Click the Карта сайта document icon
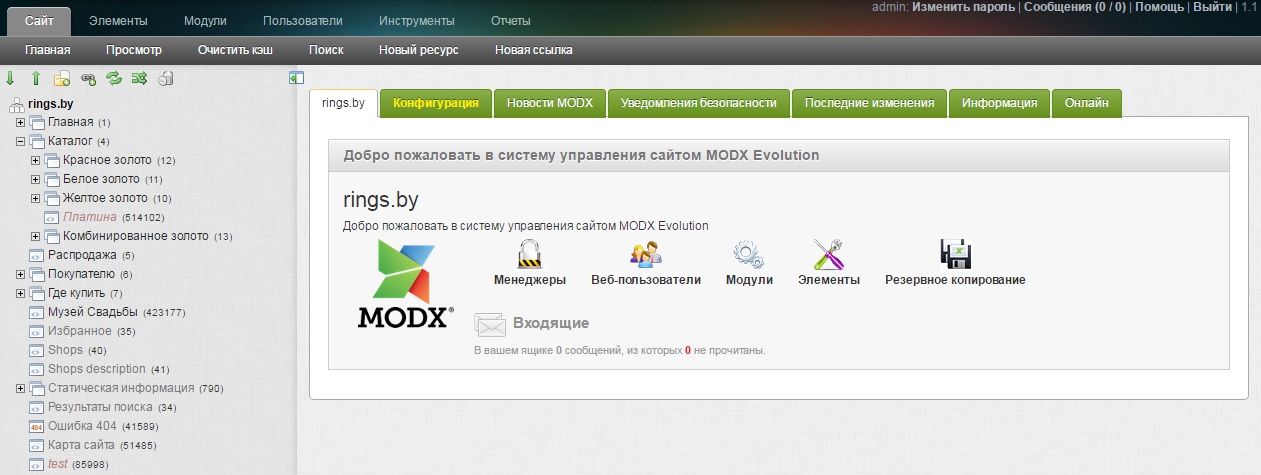 coord(37,445)
